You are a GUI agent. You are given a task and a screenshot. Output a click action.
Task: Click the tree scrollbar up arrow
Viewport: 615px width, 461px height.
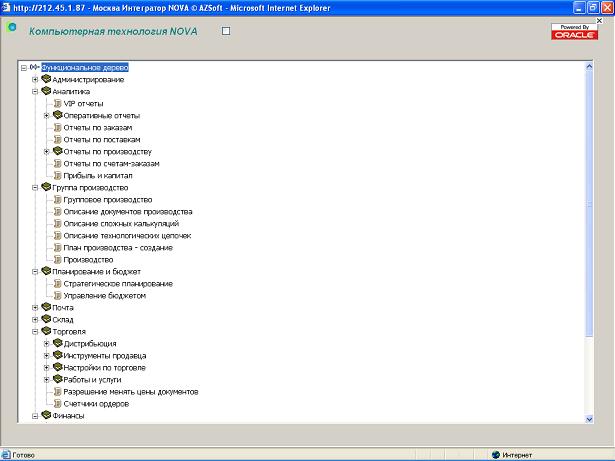pos(589,67)
